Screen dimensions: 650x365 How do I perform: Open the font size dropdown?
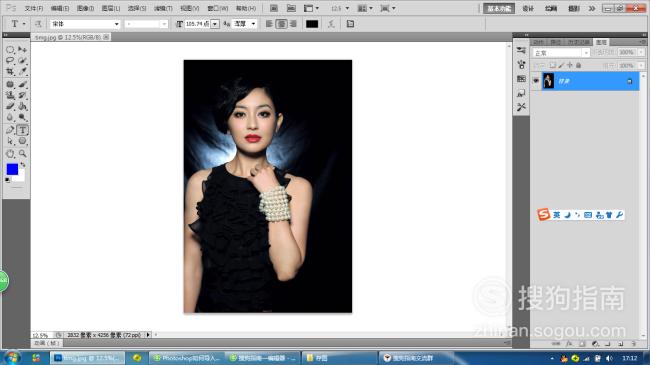(x=215, y=24)
